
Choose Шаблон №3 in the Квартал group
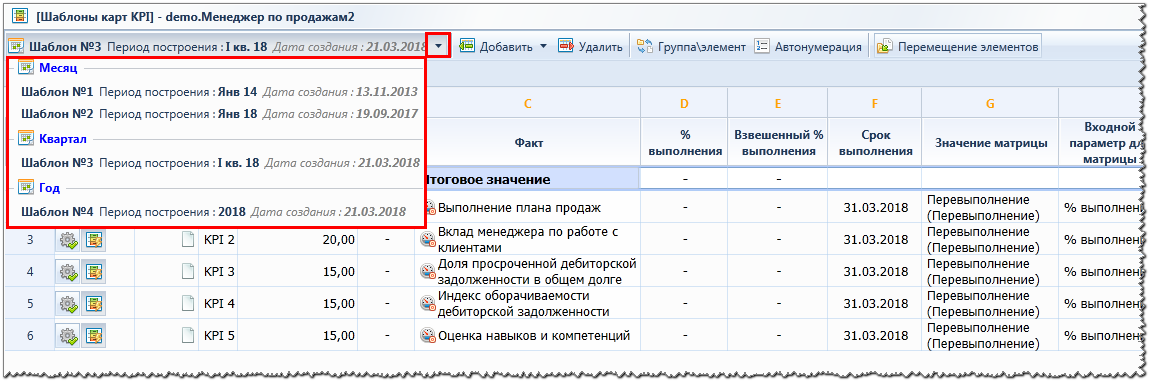[220, 162]
